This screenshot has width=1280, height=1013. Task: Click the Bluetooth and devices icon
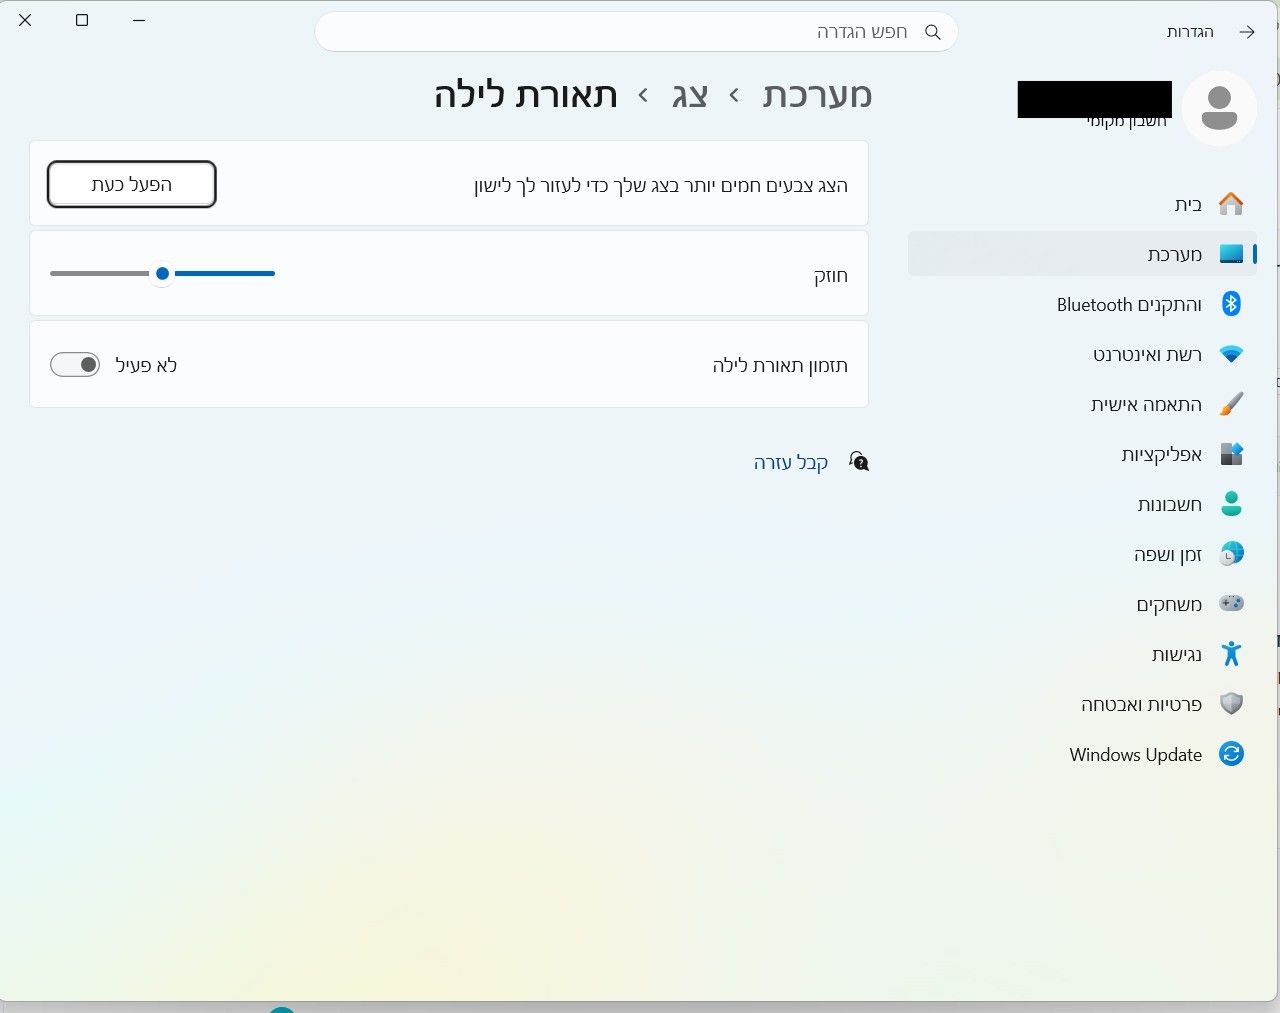click(1231, 304)
